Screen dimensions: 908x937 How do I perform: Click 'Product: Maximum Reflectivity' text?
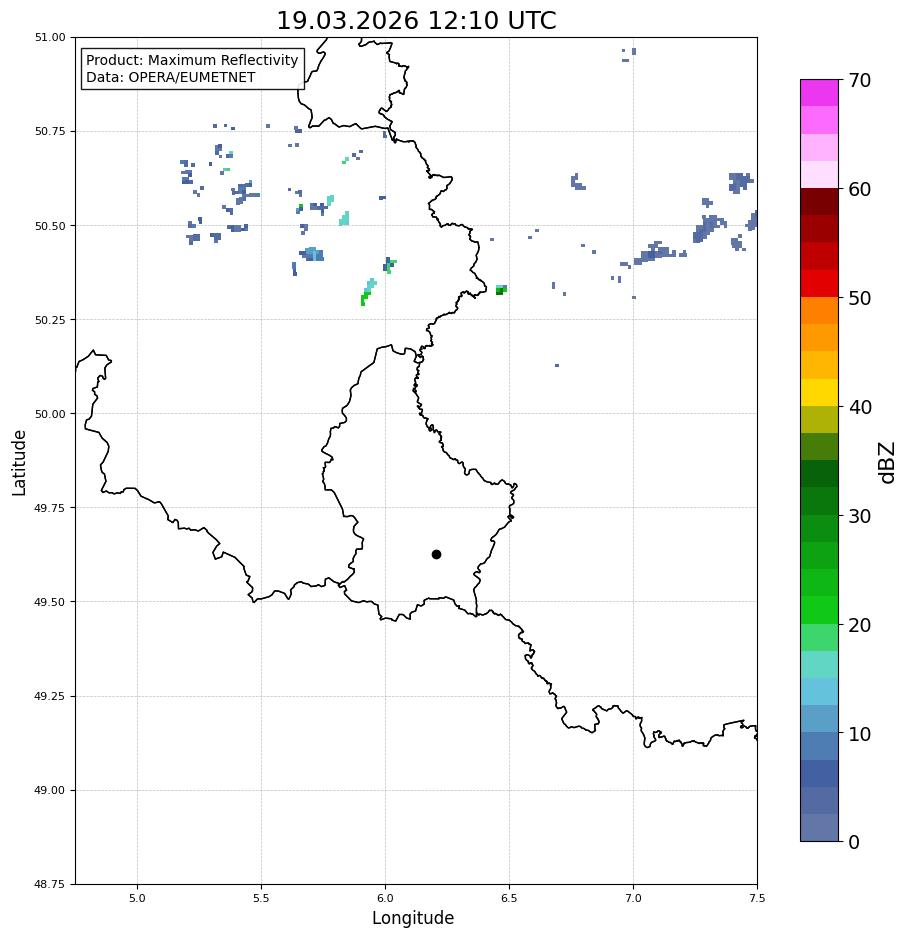(x=192, y=60)
